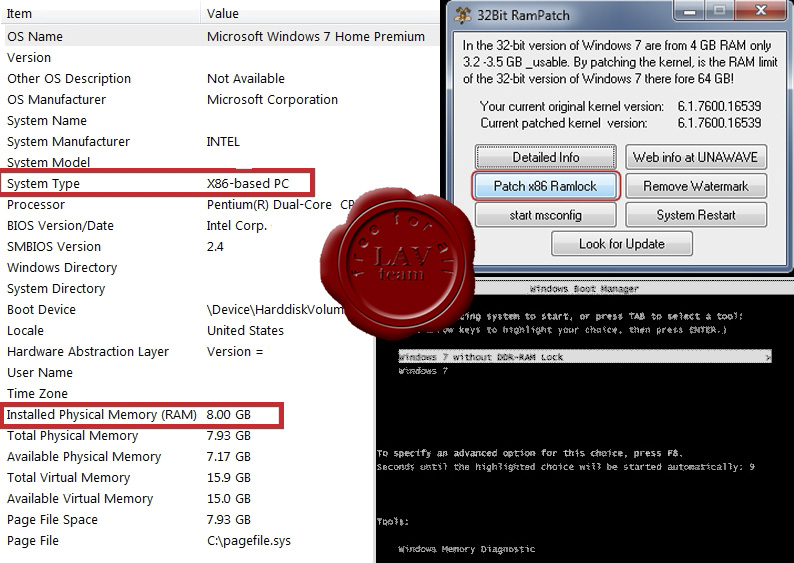Click the Remove Watermark button
Screen dimensions: 794x563
[x=695, y=186]
